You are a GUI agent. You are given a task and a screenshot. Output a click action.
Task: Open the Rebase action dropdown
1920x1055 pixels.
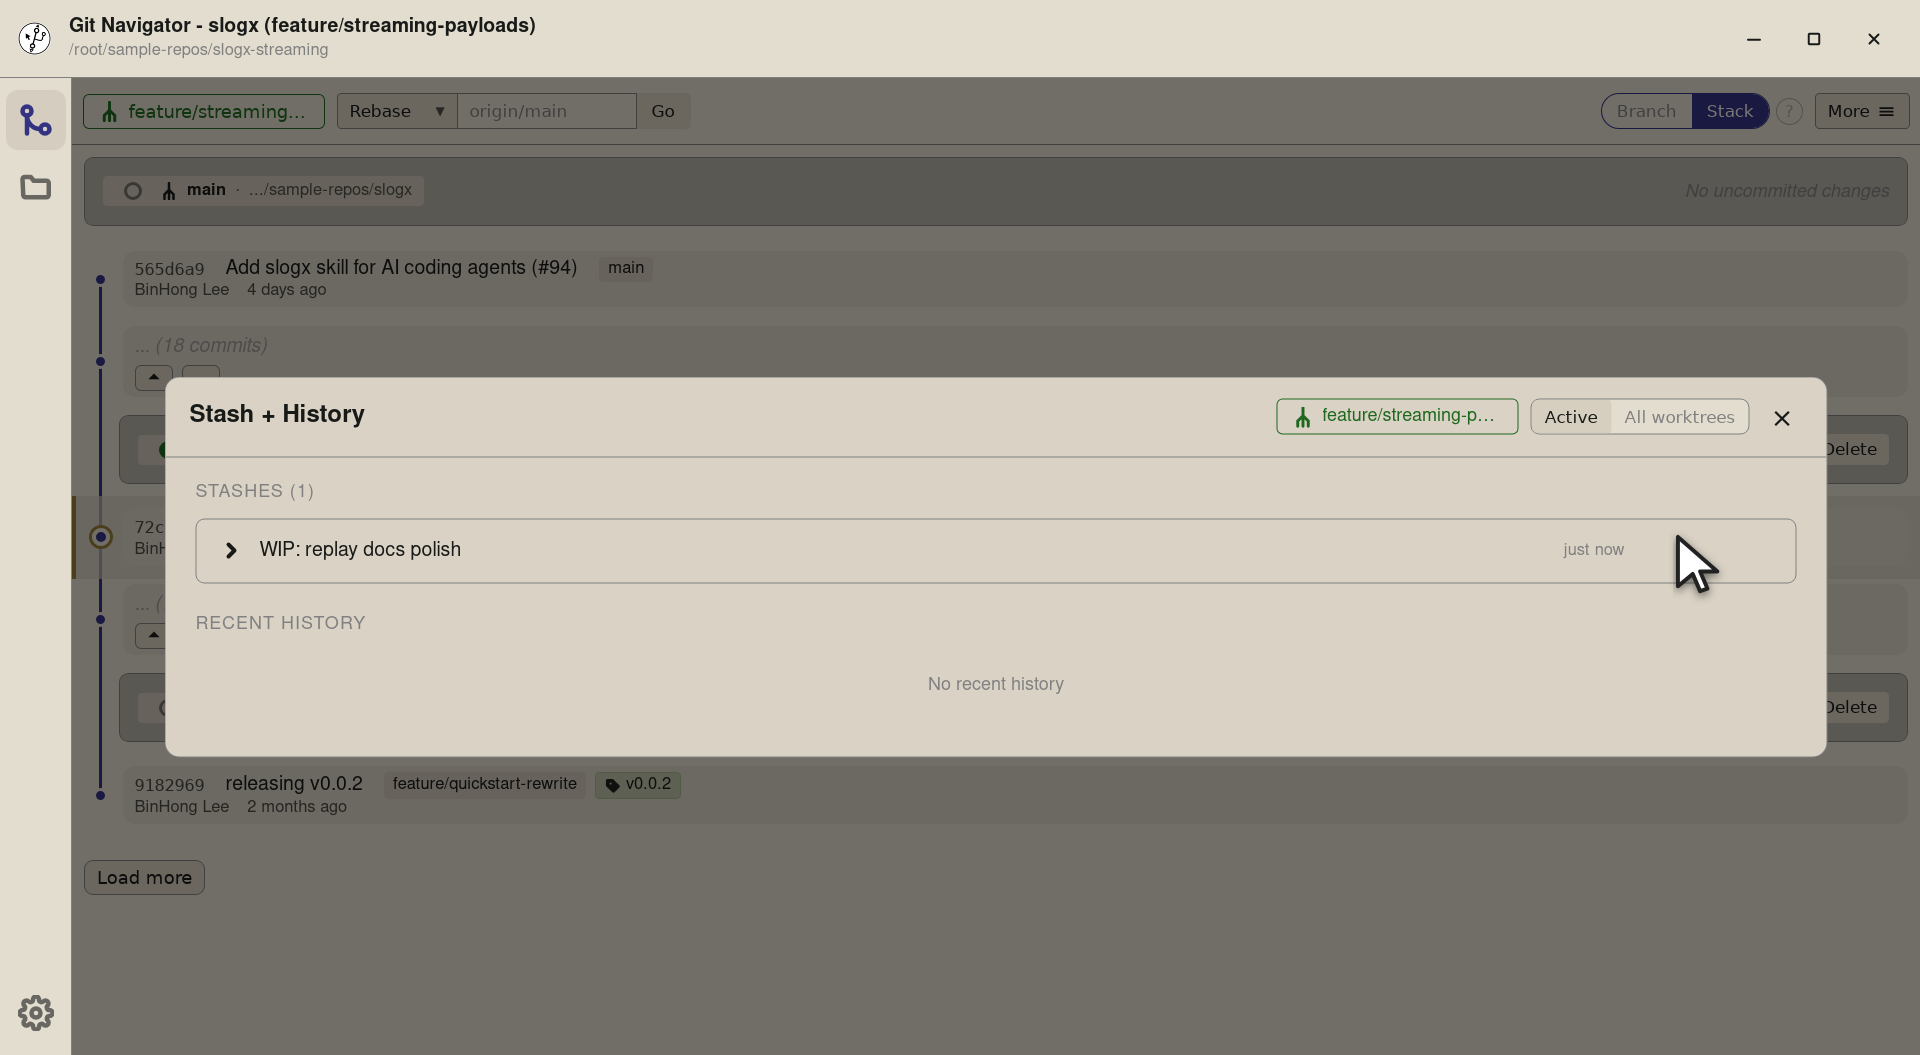click(x=397, y=111)
